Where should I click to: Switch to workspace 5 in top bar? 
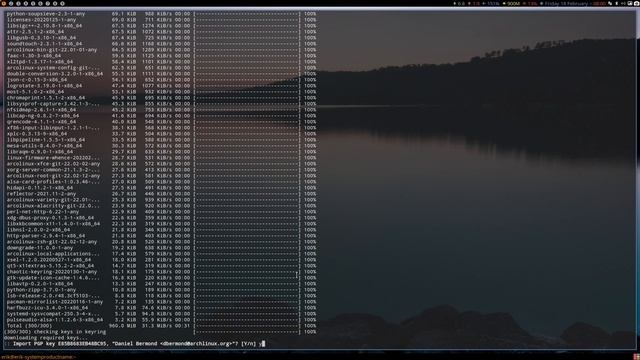pyautogui.click(x=33, y=3)
